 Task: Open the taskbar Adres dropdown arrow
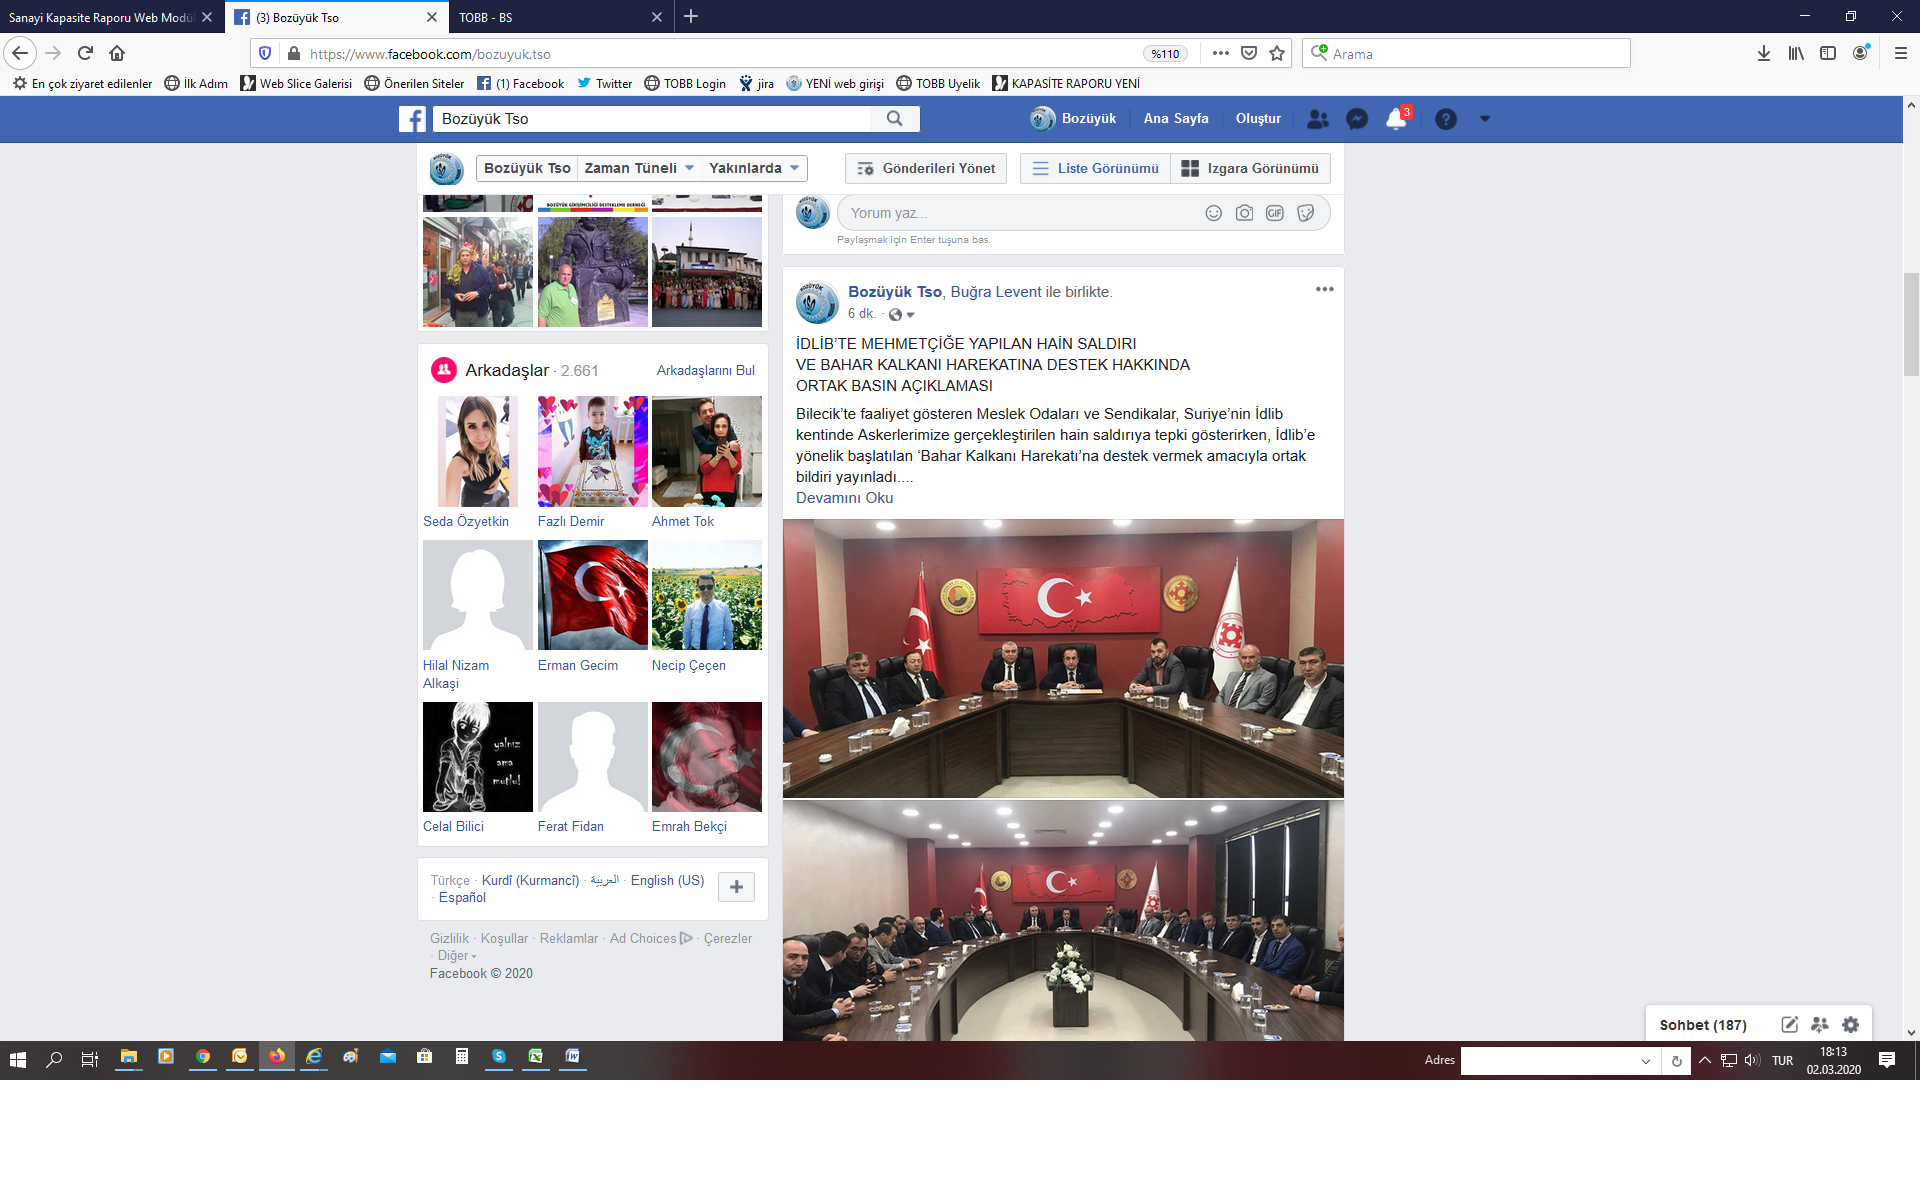point(1645,1061)
